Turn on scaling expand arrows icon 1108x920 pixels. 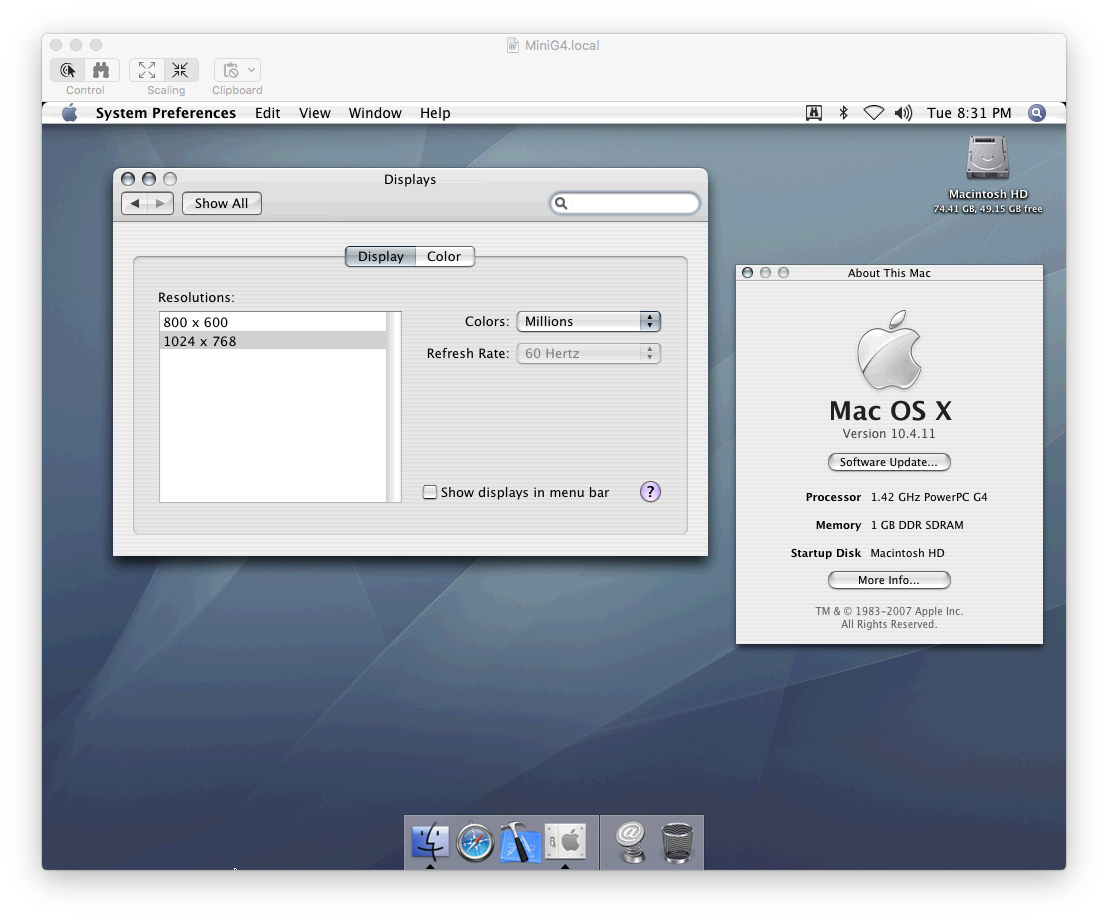point(147,70)
